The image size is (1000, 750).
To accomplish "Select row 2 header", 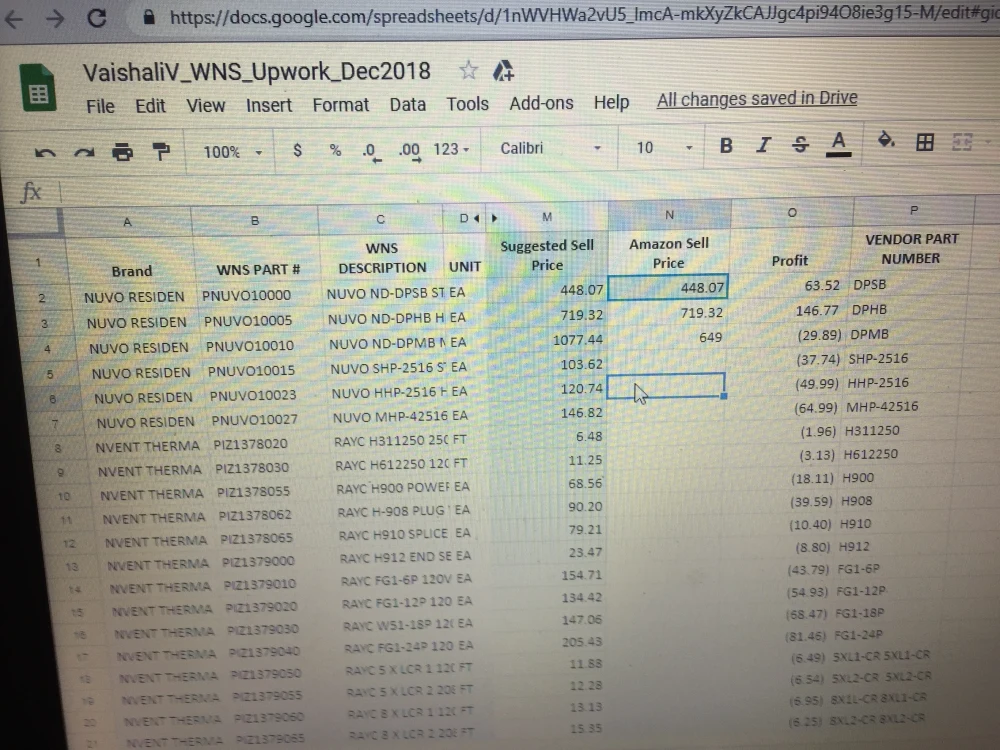I will pos(41,298).
